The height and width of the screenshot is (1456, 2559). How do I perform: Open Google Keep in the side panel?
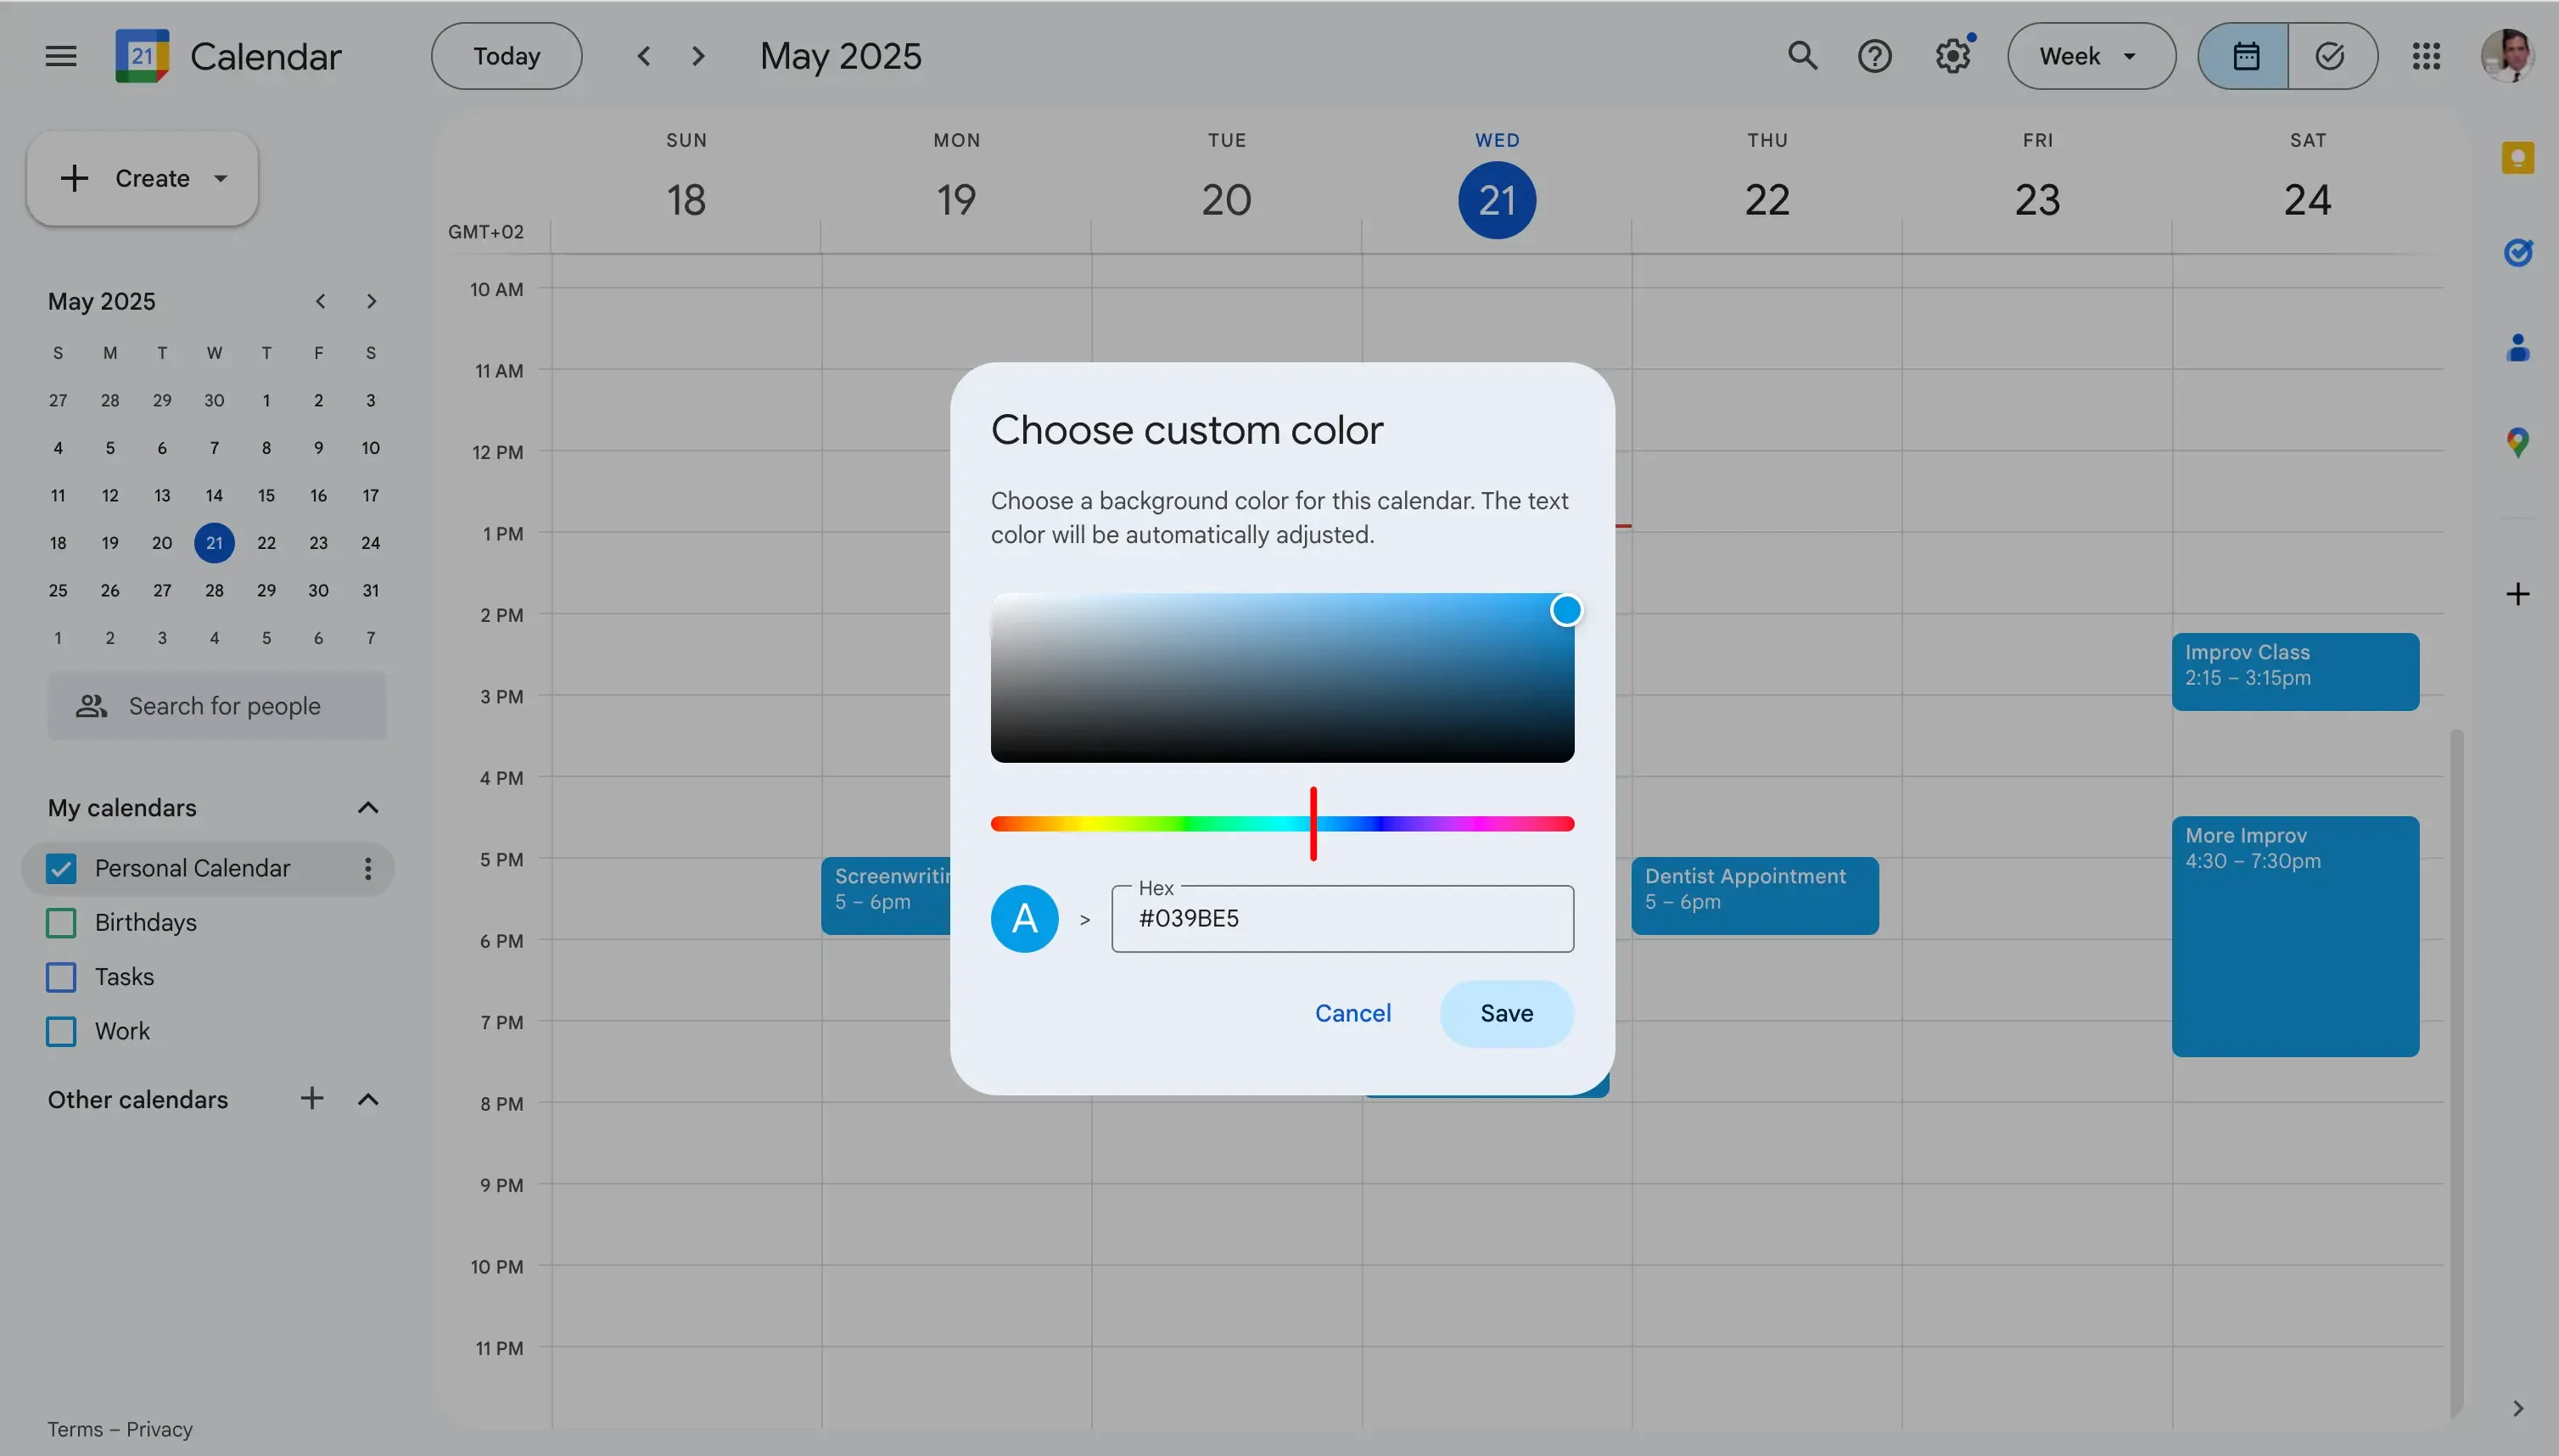pyautogui.click(x=2518, y=157)
